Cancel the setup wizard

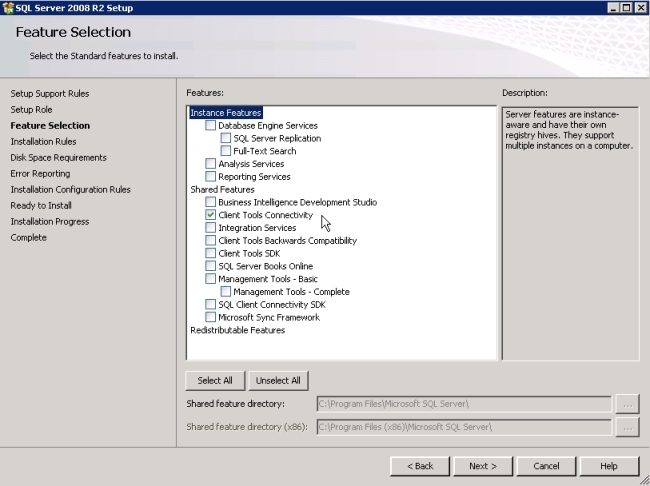coord(546,466)
